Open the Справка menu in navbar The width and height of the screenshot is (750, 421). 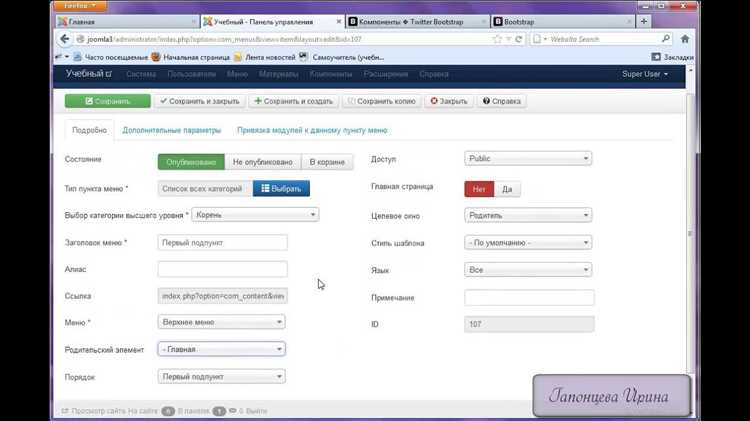pos(434,74)
